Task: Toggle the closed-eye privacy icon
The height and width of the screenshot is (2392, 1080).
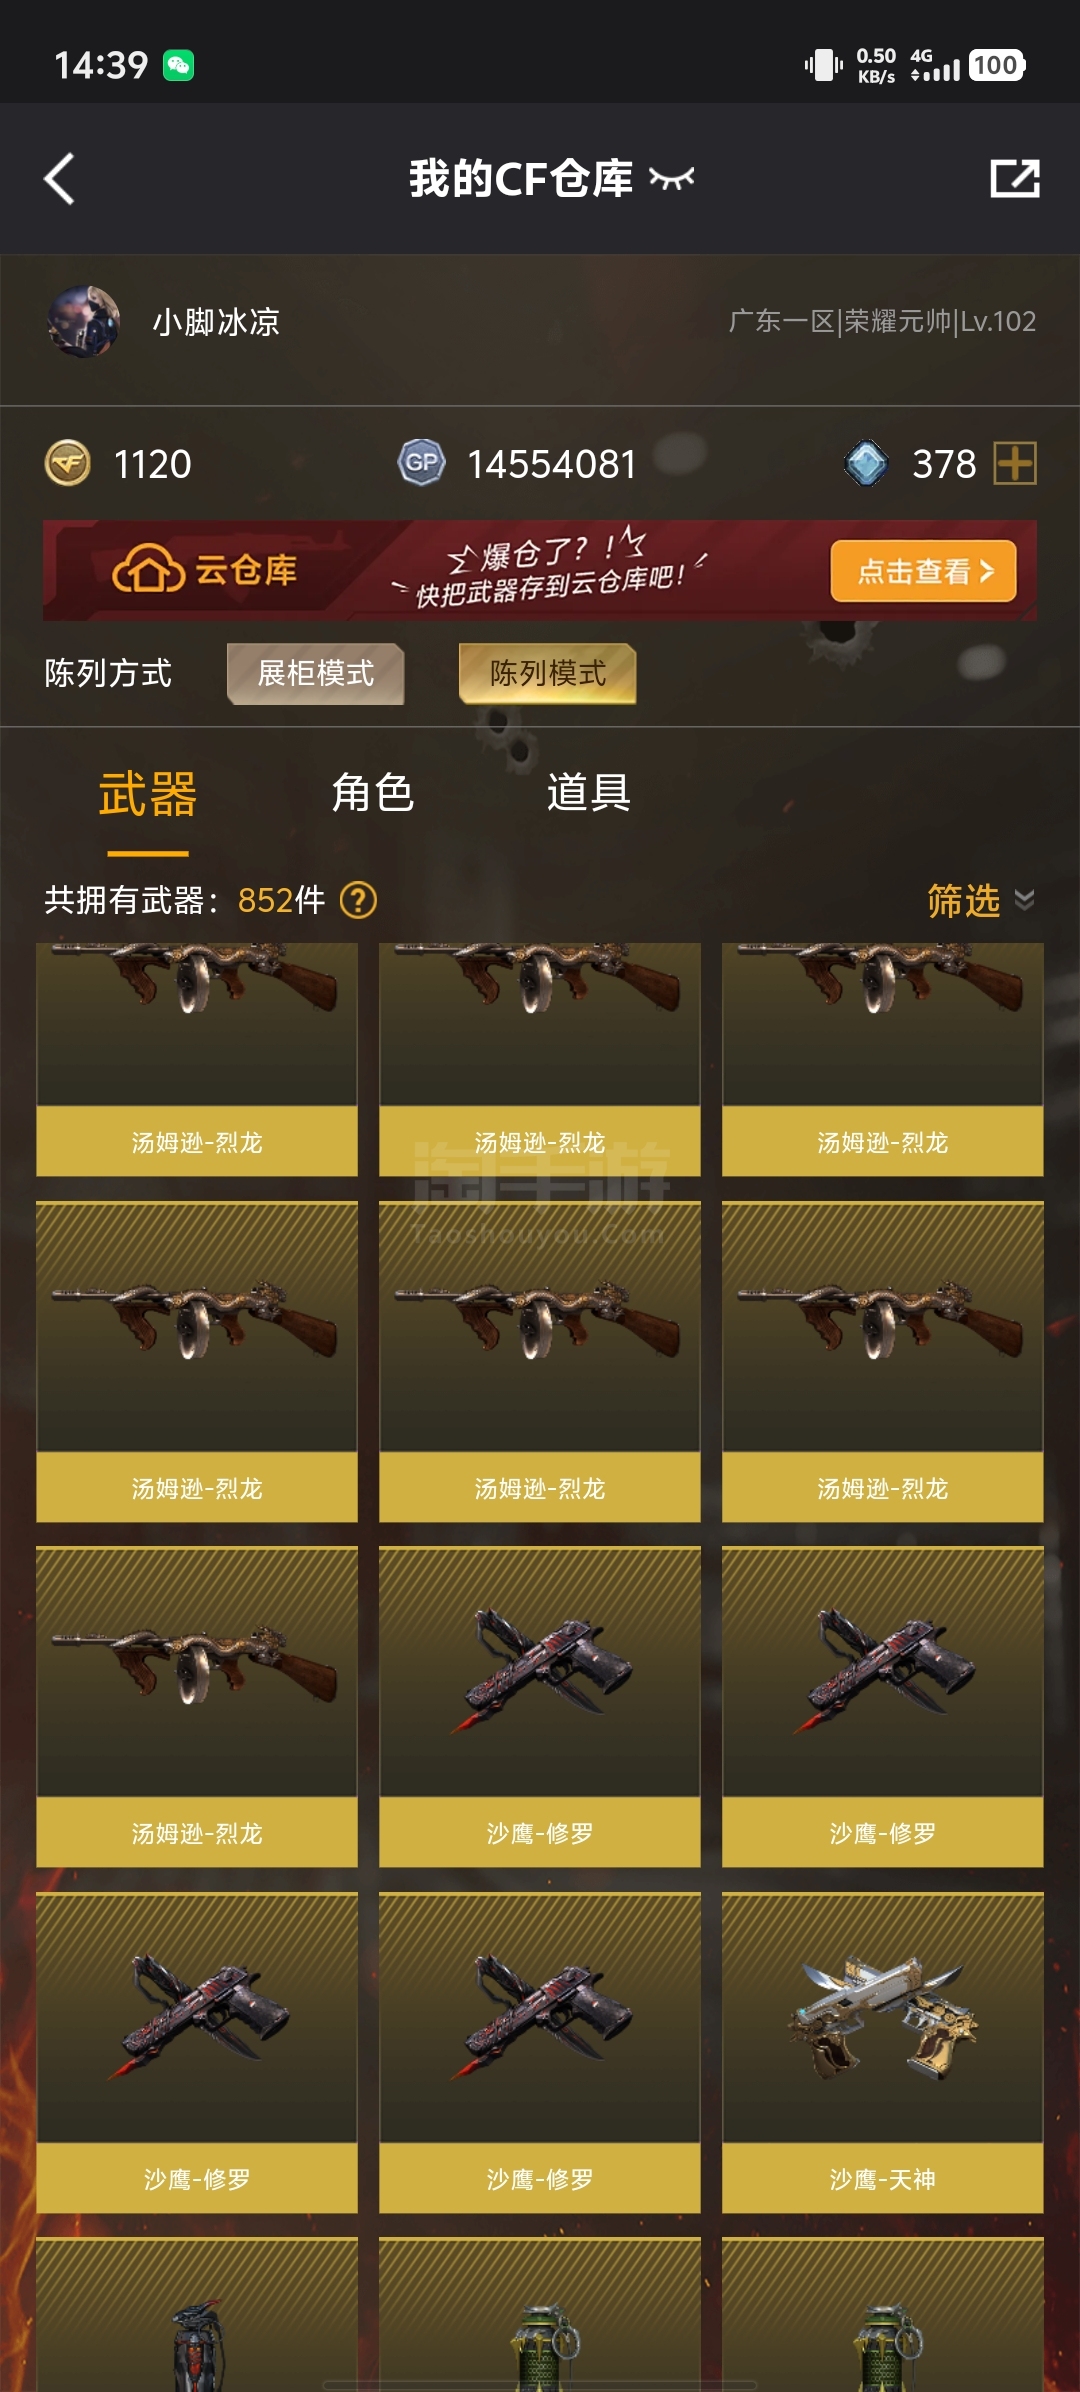Action: click(671, 179)
